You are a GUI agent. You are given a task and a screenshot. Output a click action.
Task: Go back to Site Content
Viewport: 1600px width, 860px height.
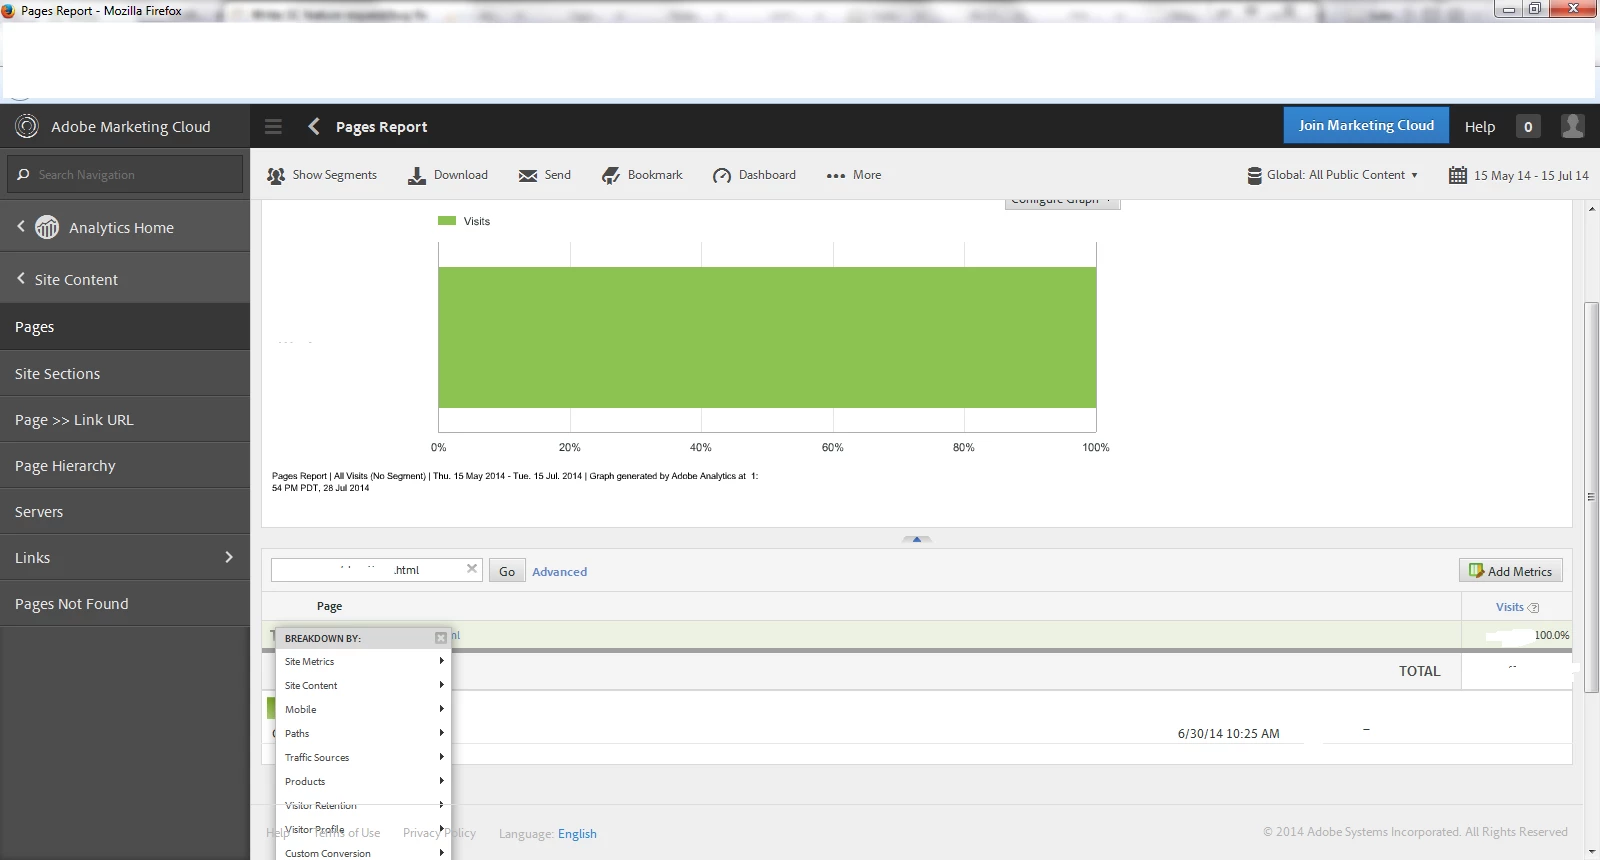(x=125, y=279)
